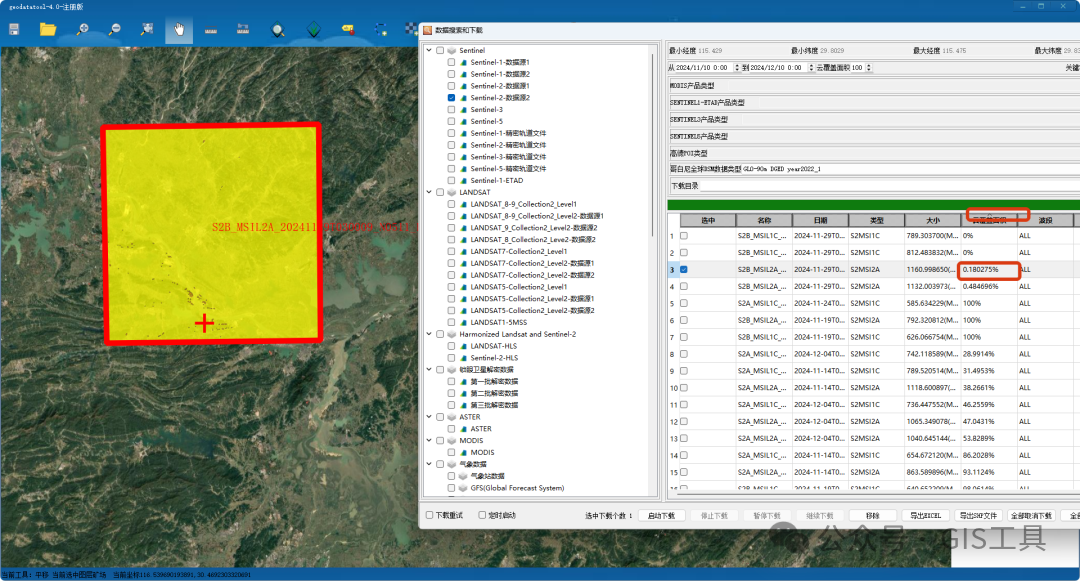Select the draw polygon region tool
Screen dimensions: 1080x581
click(x=380, y=30)
